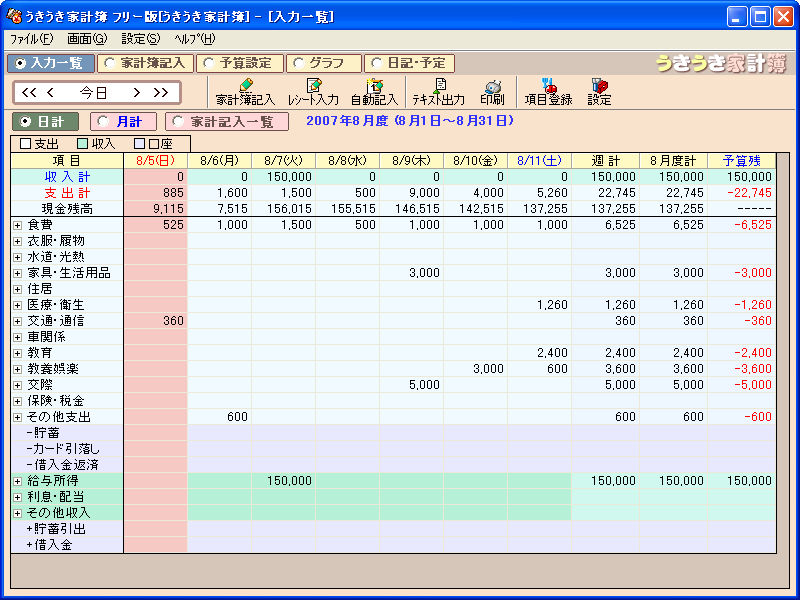Open the 設定(S) menu
Screen dimensions: 800x600
point(141,39)
